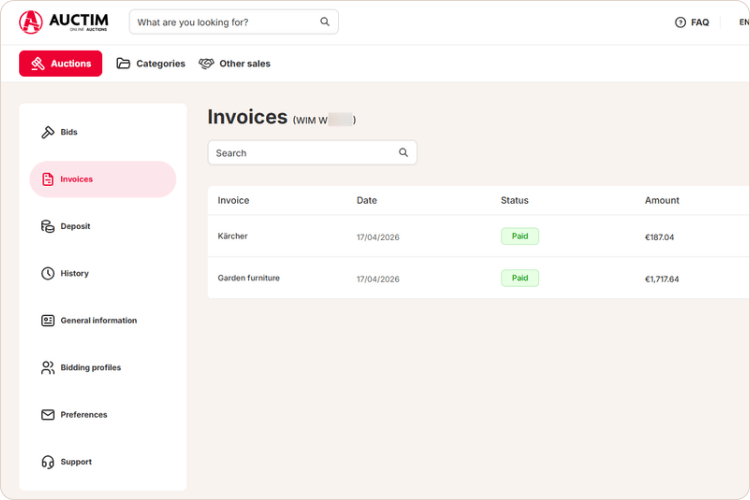Click the handshake icon beside Other sales
The height and width of the screenshot is (500, 750).
point(206,63)
